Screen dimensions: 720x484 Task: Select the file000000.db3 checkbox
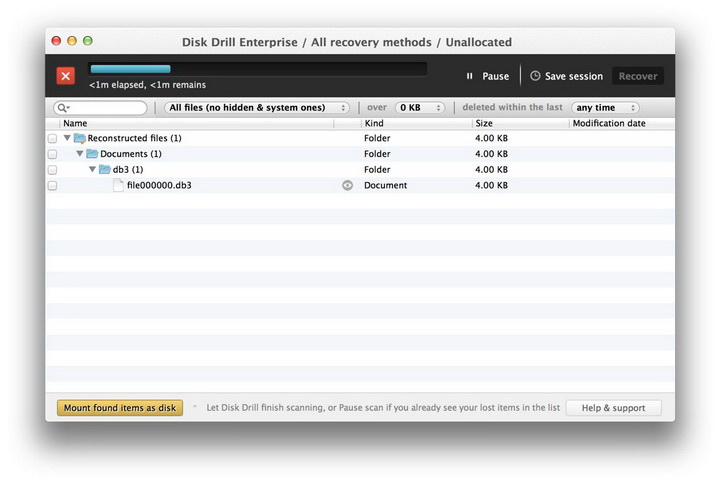[x=52, y=185]
